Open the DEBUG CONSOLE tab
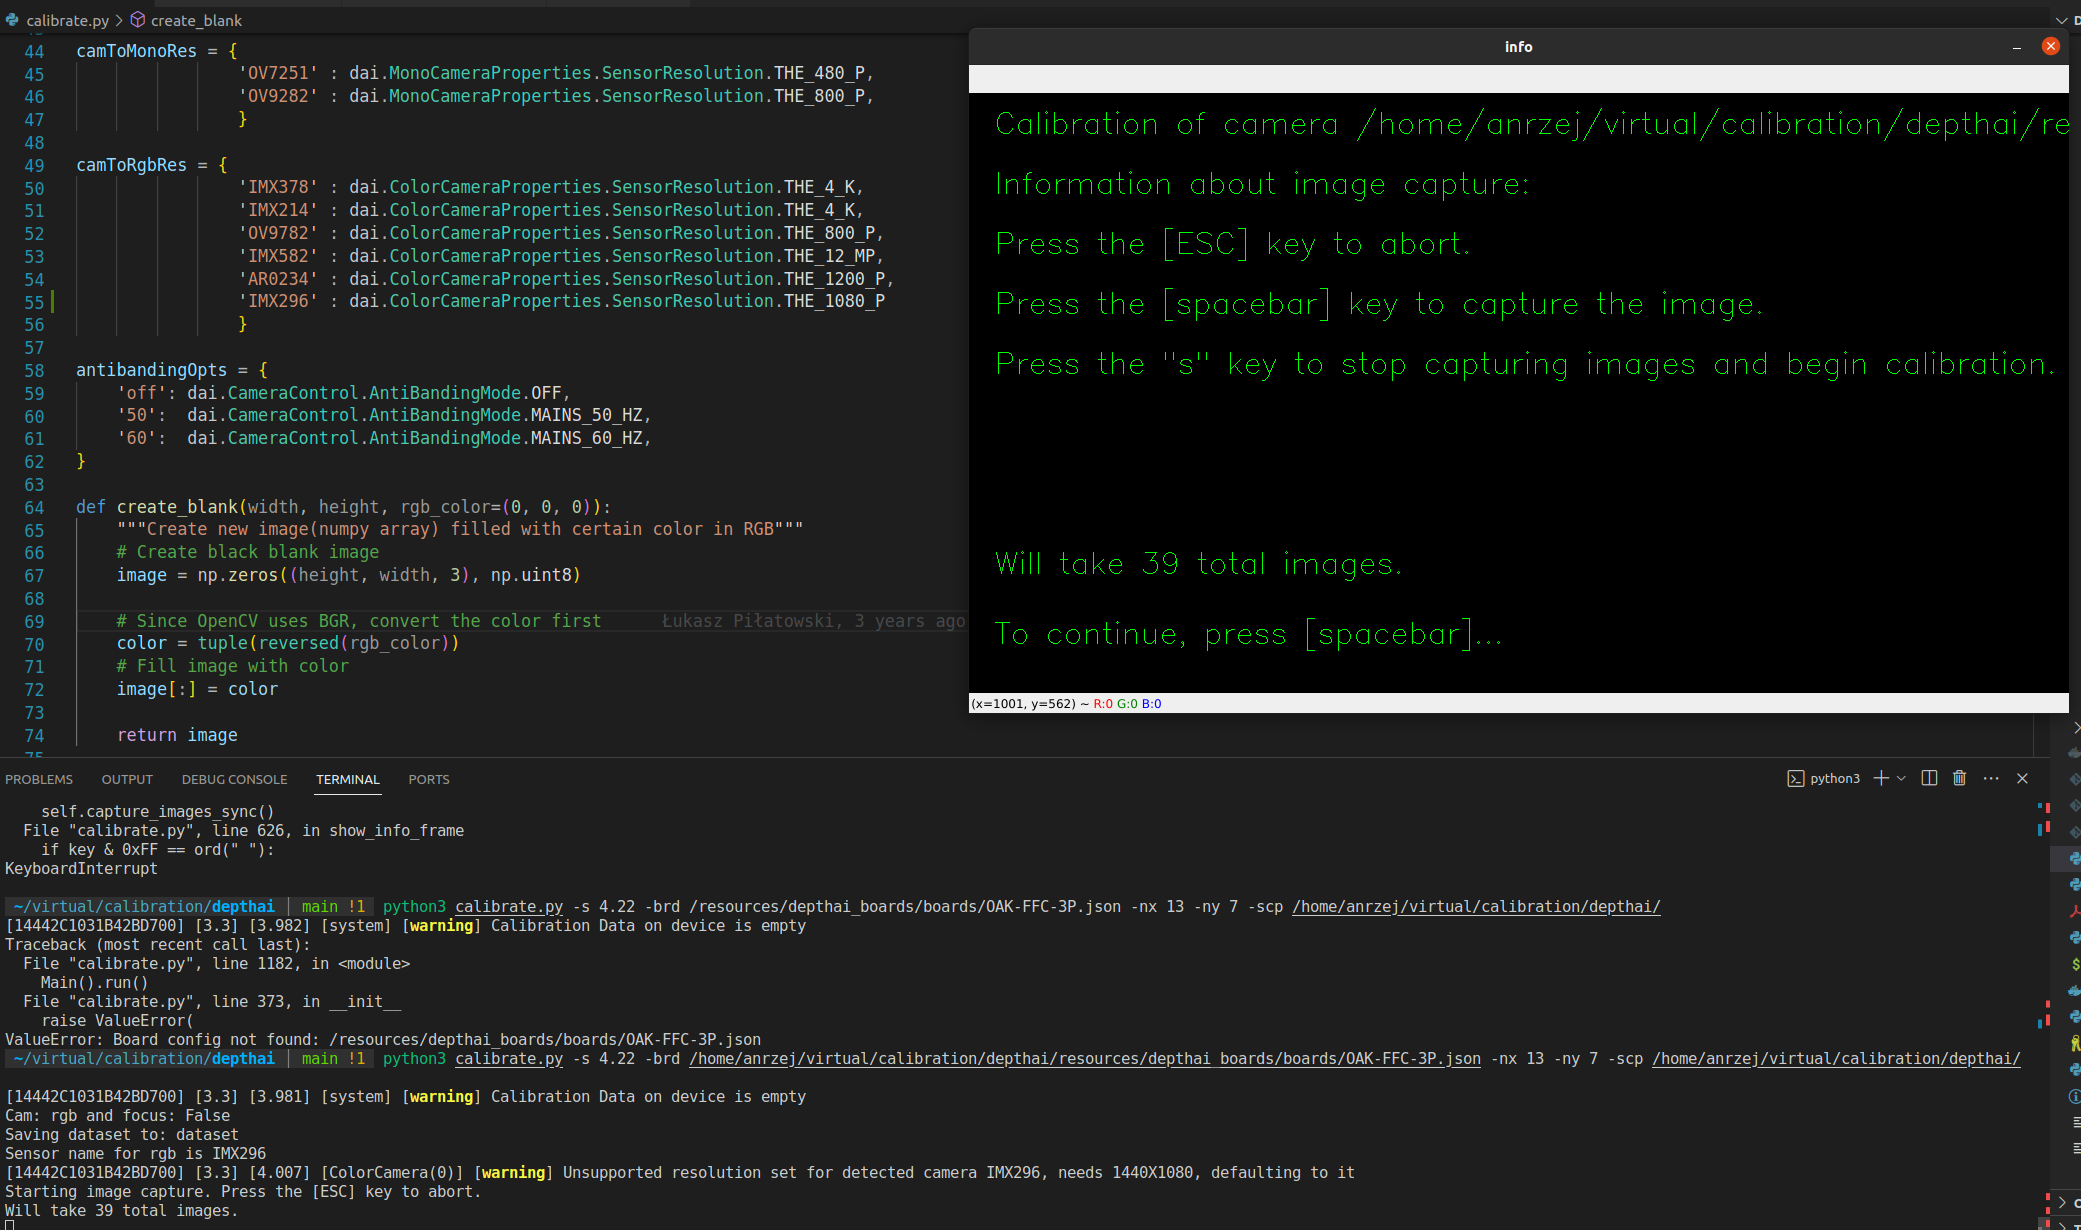Screen dimensions: 2081x1230 (x=234, y=779)
